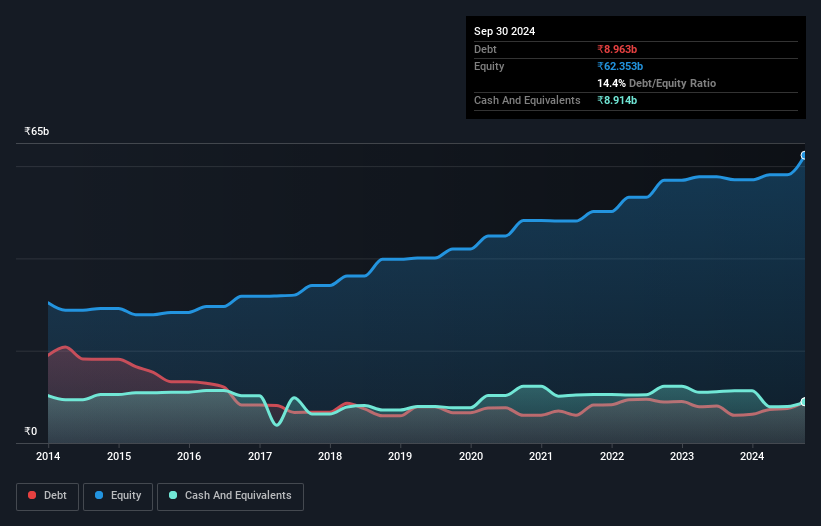Screen dimensions: 821x526
Task: Select the 2021 x-axis label
Action: (x=541, y=456)
